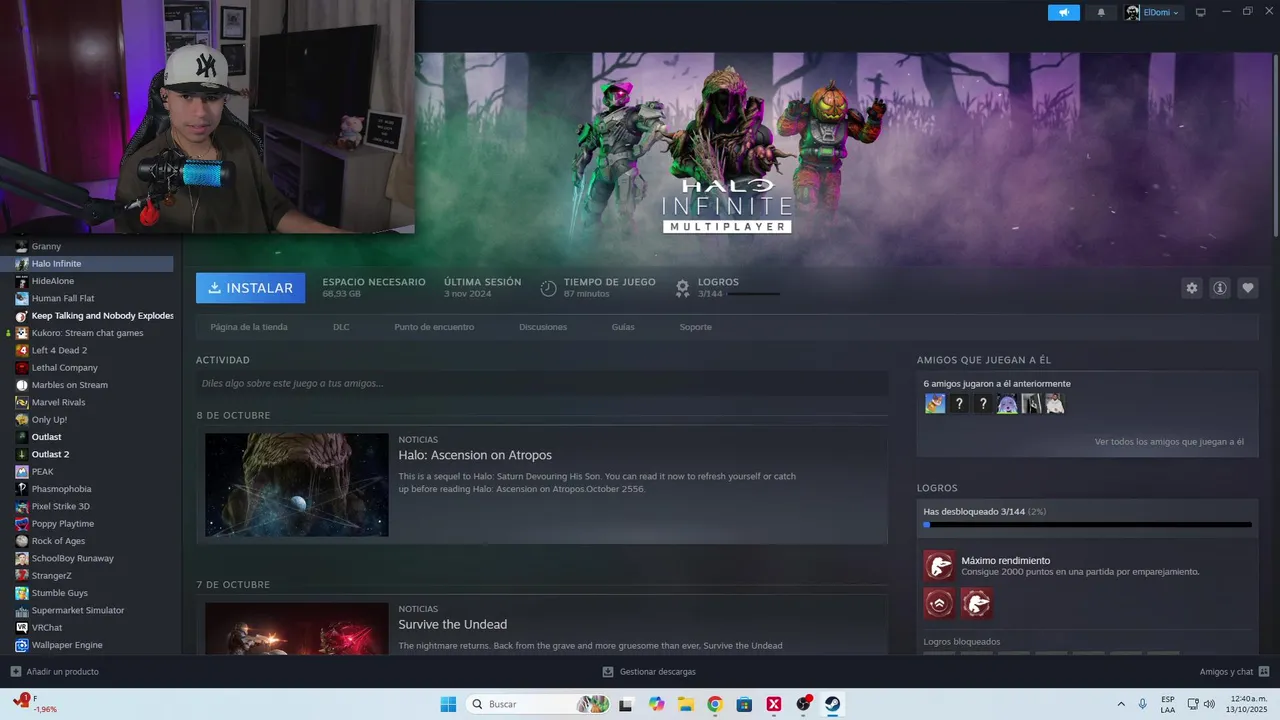Show hidden tray icons chevron
This screenshot has width=1280, height=720.
[1120, 704]
